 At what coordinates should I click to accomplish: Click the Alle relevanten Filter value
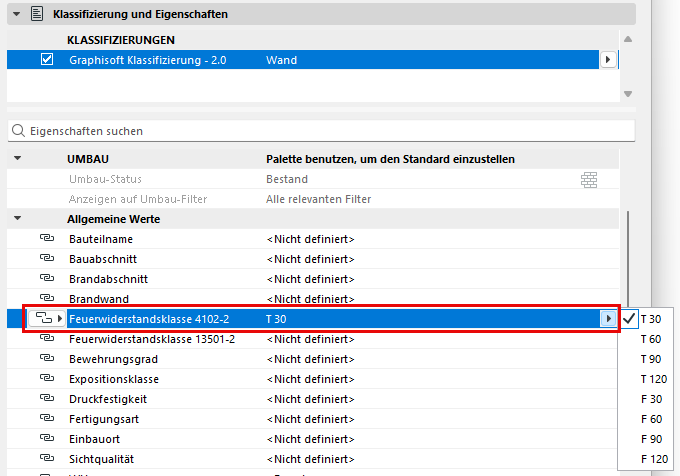click(318, 199)
